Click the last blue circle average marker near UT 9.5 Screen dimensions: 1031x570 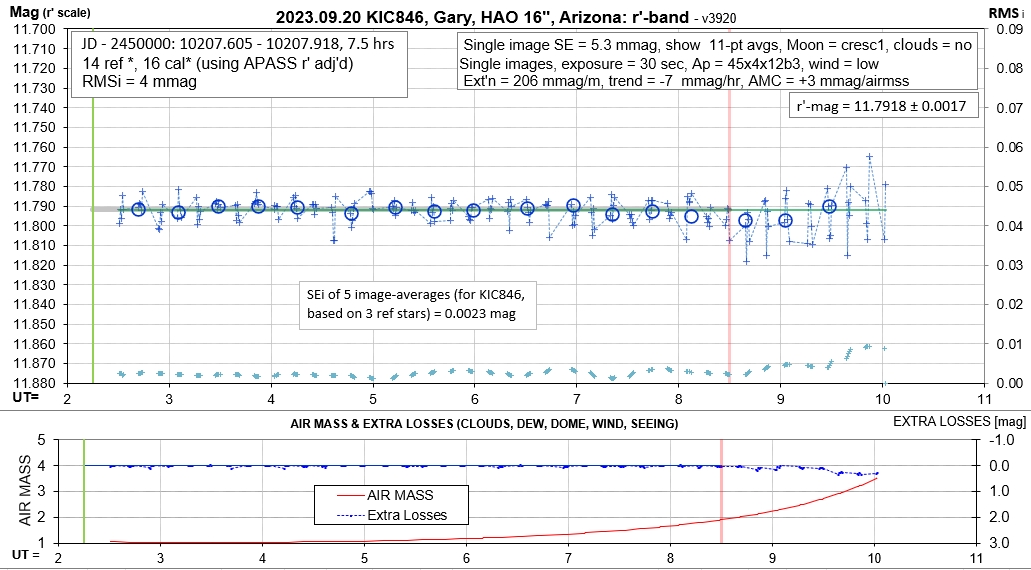coord(830,206)
